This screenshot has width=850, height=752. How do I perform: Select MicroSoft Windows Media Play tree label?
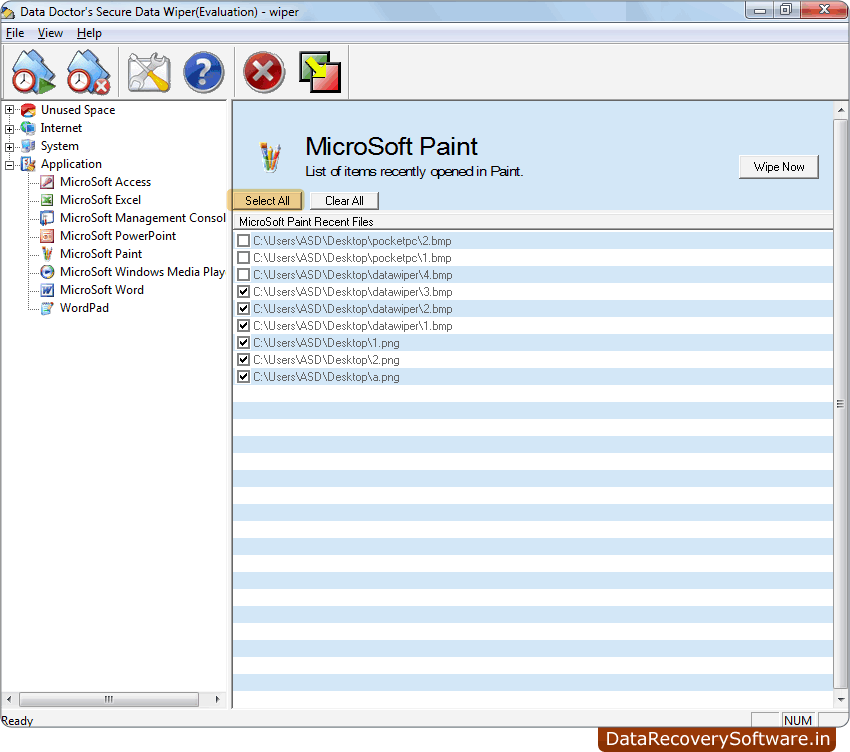tap(142, 272)
